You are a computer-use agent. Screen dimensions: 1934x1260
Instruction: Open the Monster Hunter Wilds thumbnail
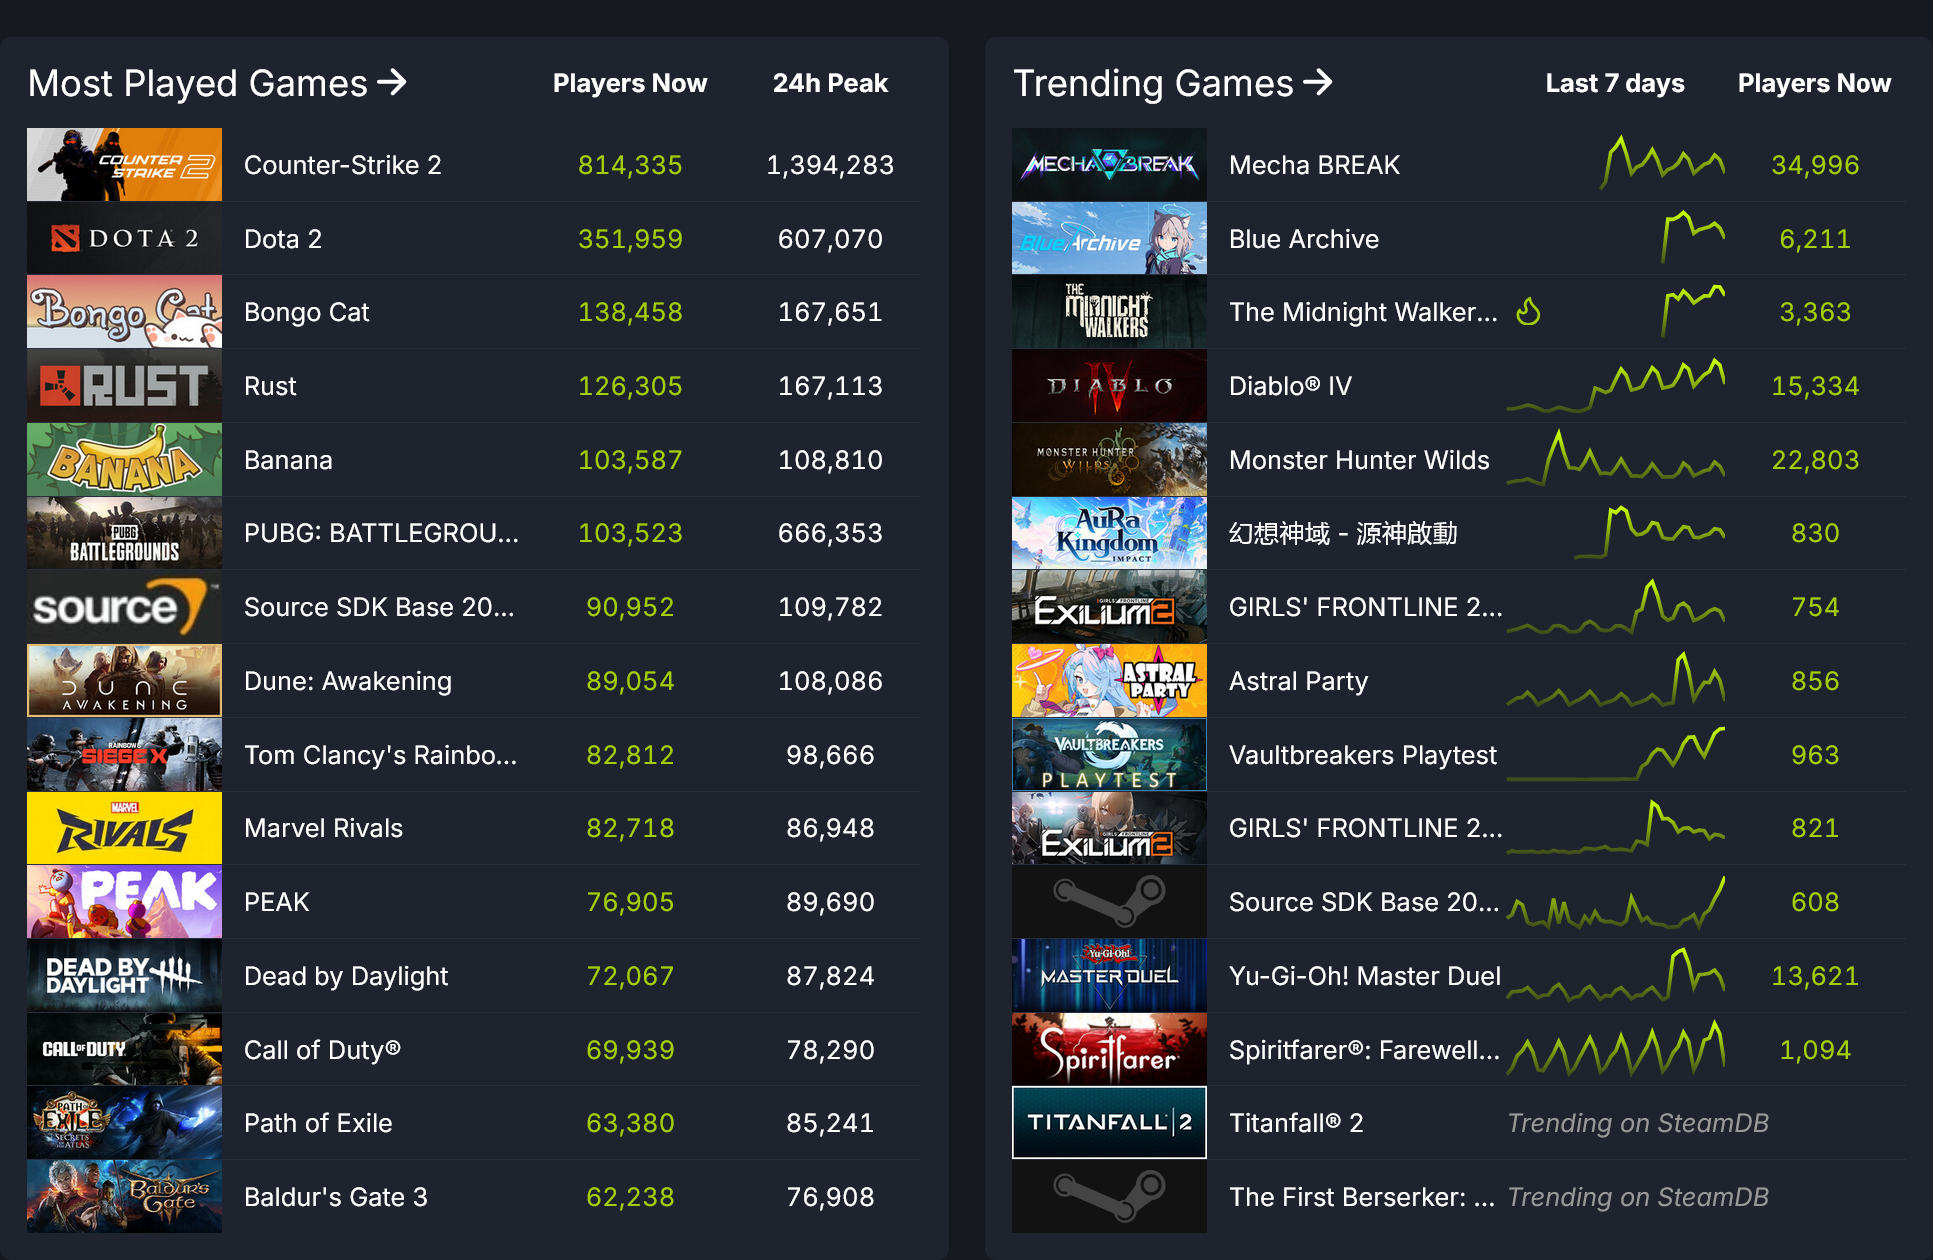tap(1109, 459)
